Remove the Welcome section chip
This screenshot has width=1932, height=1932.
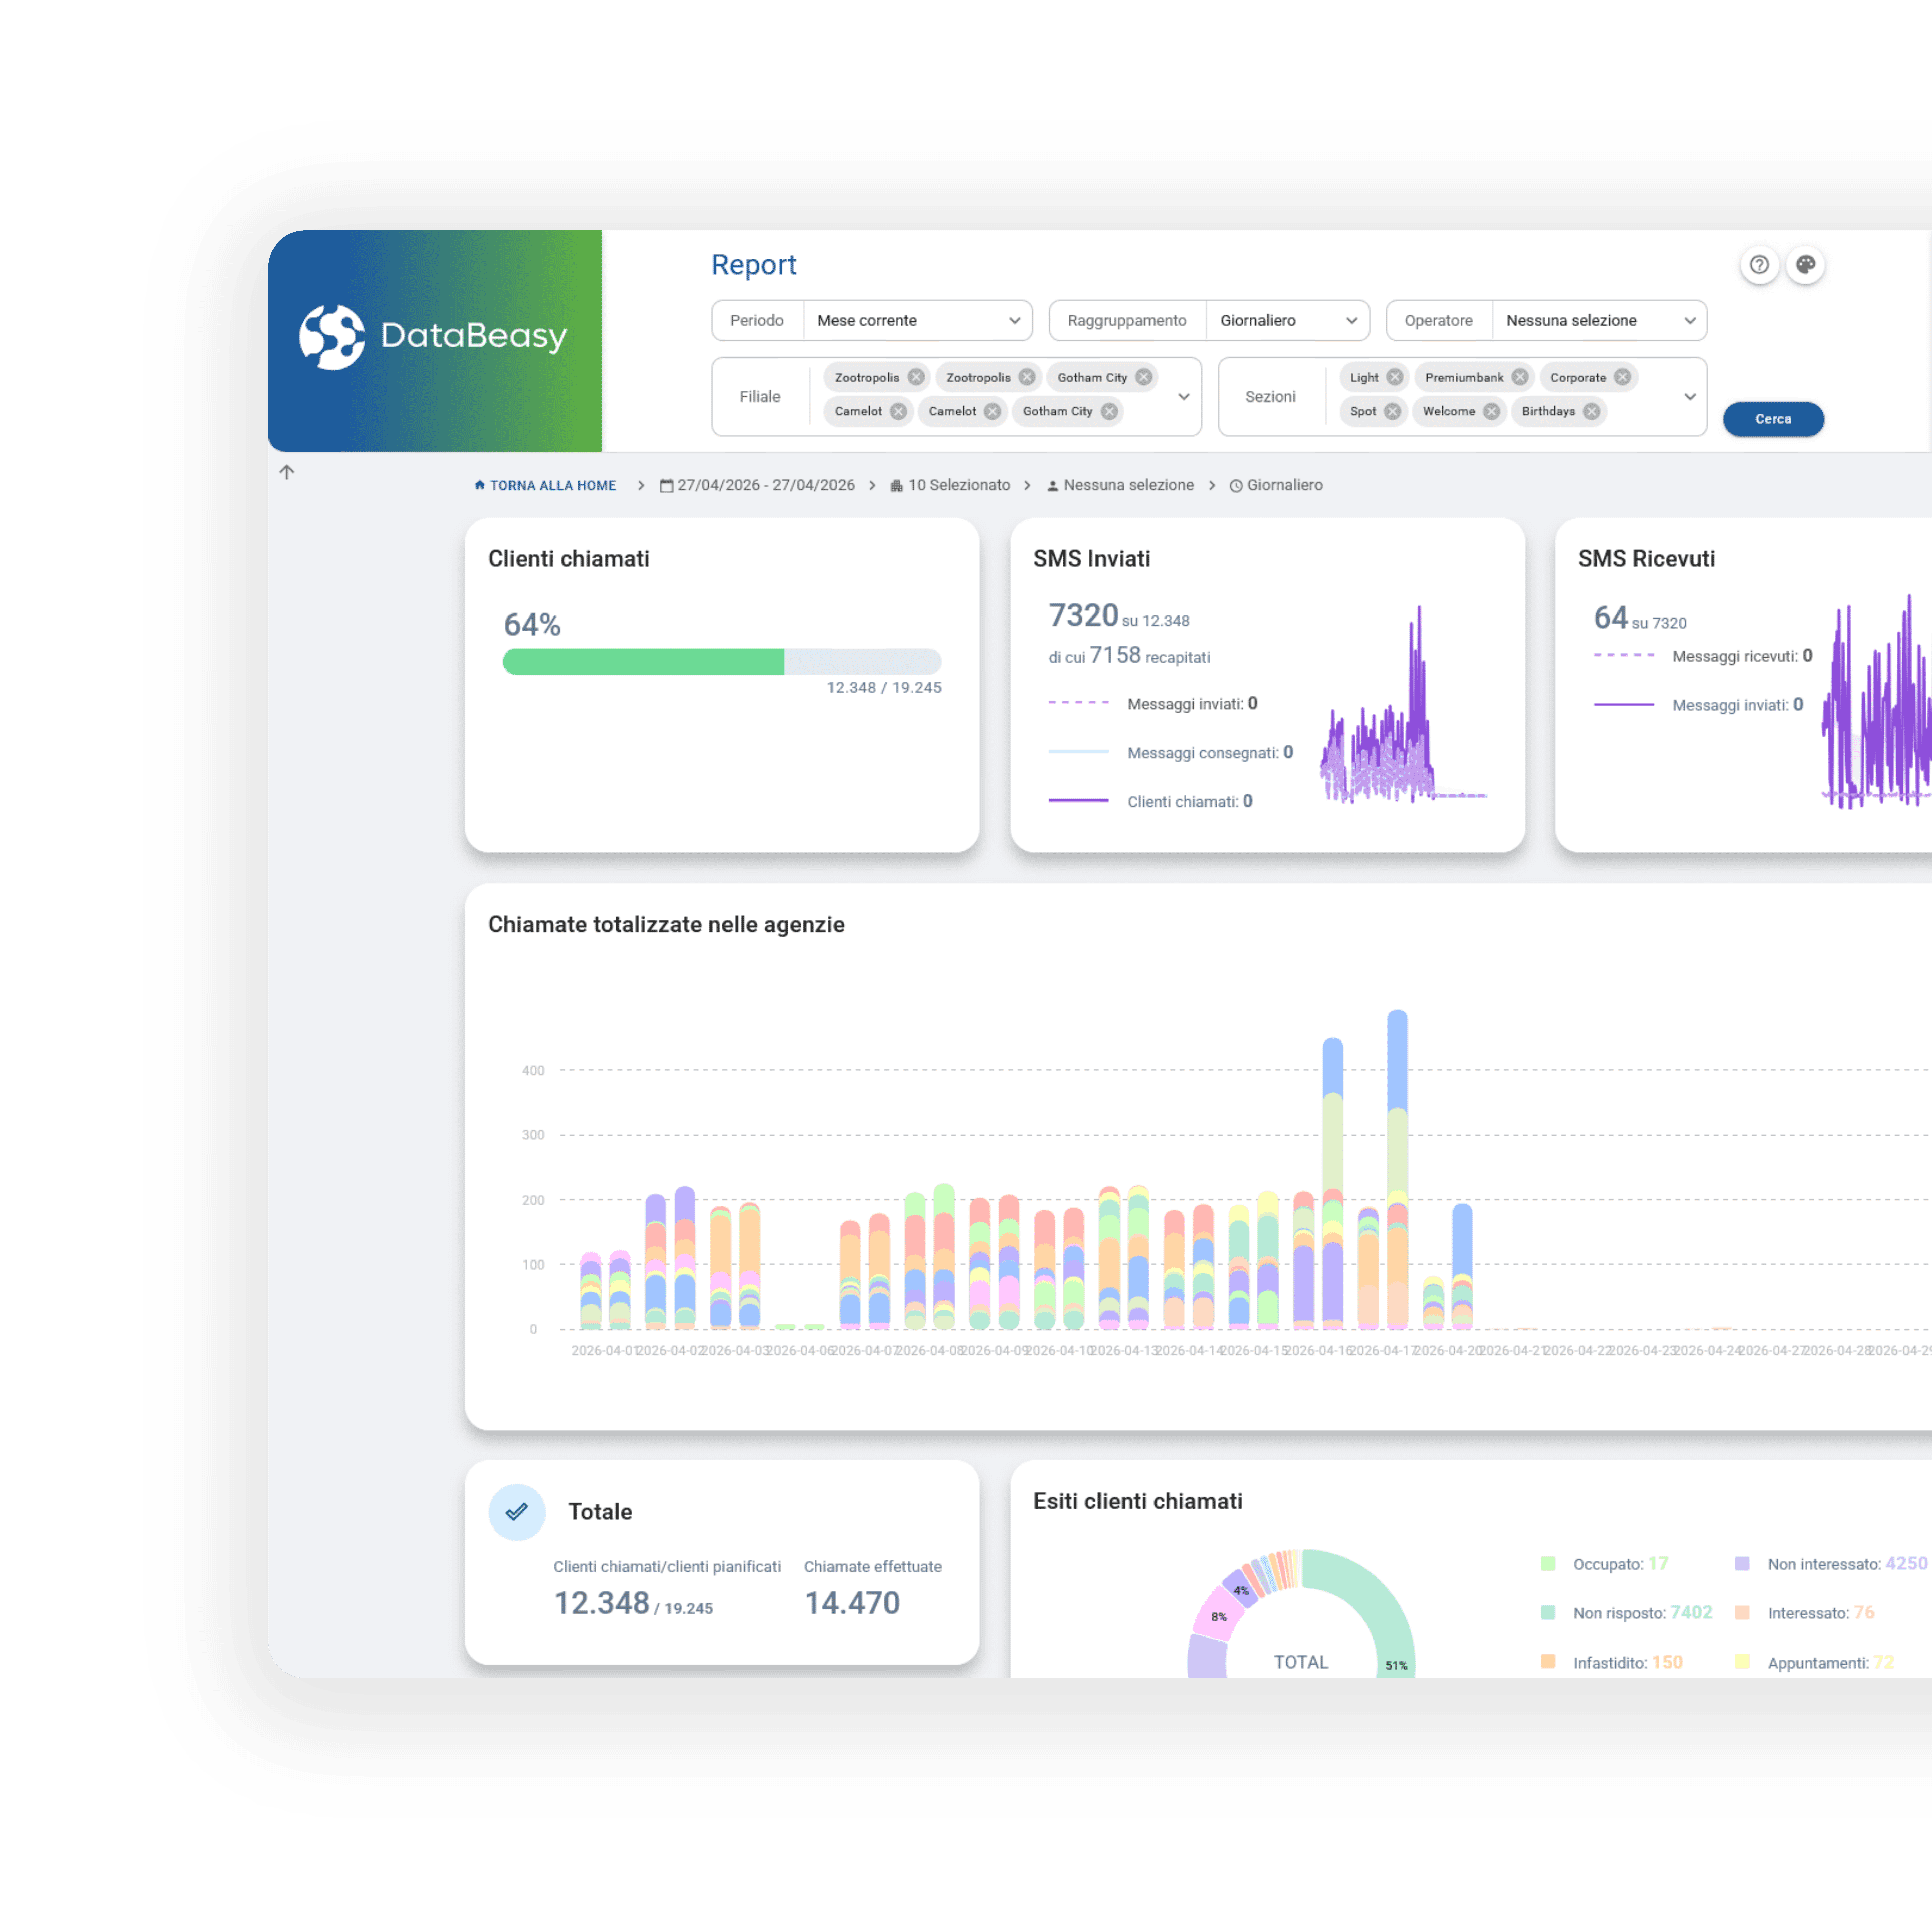(x=1491, y=411)
